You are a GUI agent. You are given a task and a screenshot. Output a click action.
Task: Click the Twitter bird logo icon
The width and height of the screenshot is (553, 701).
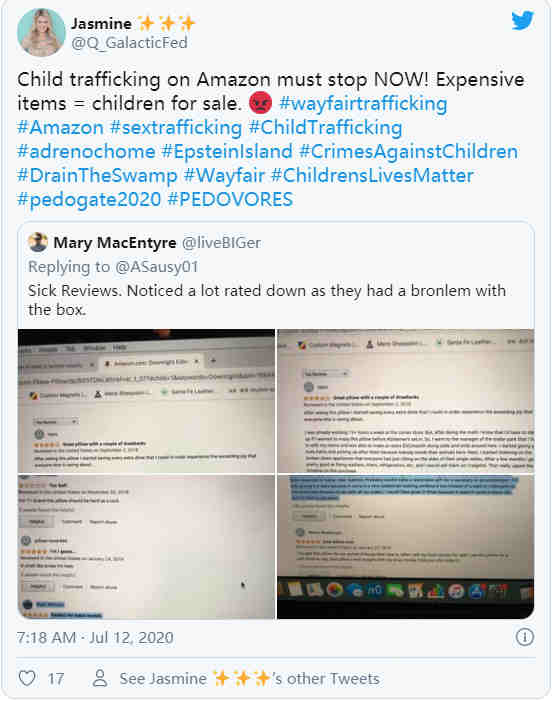tap(523, 20)
